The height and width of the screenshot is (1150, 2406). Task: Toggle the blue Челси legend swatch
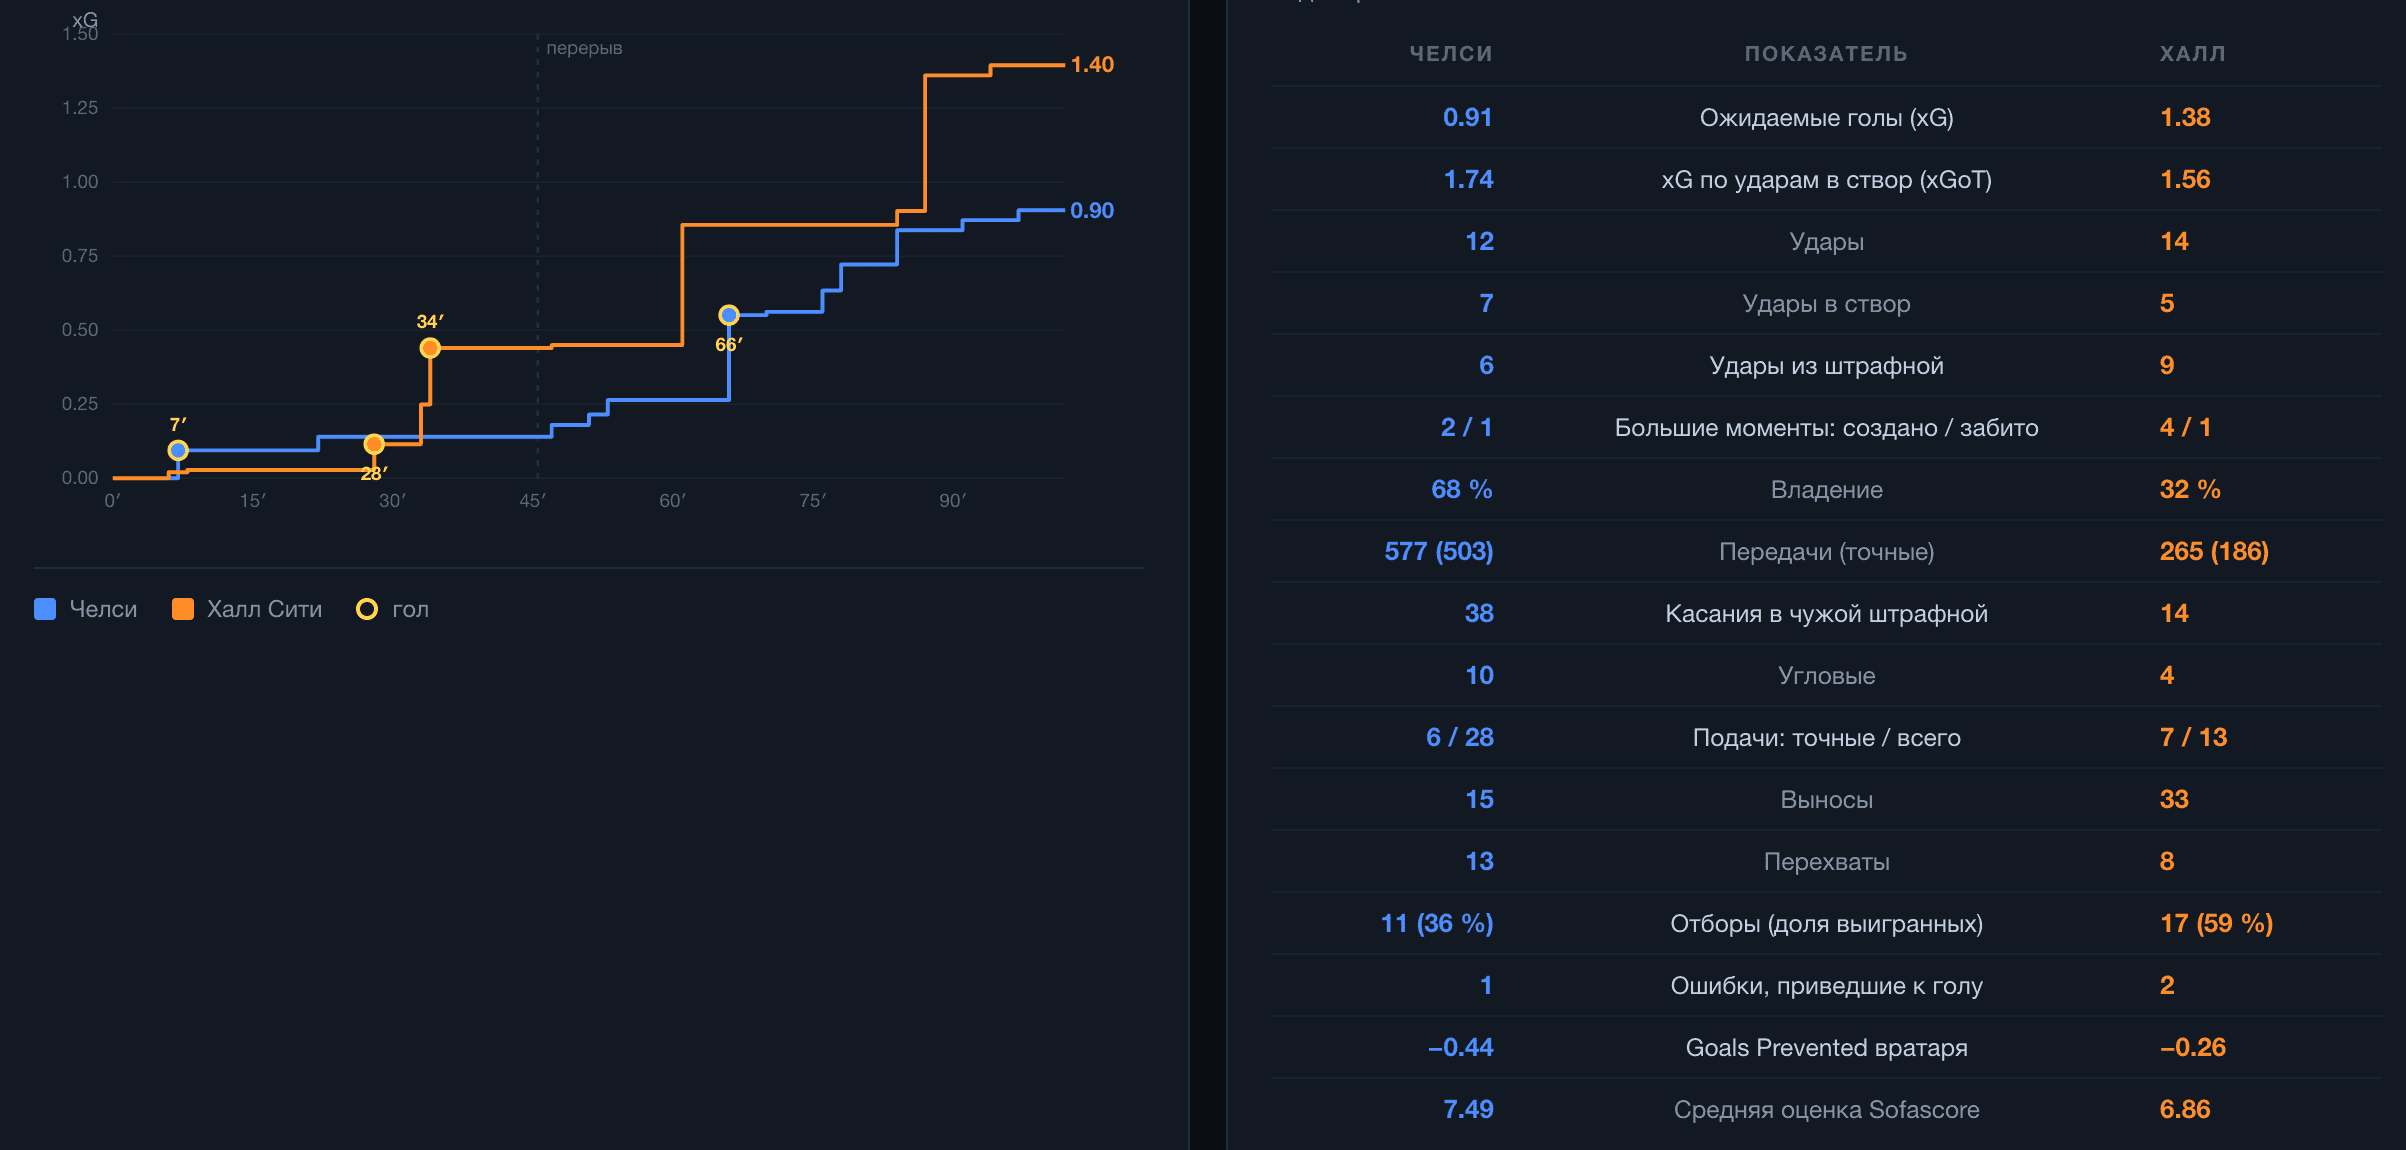(45, 609)
